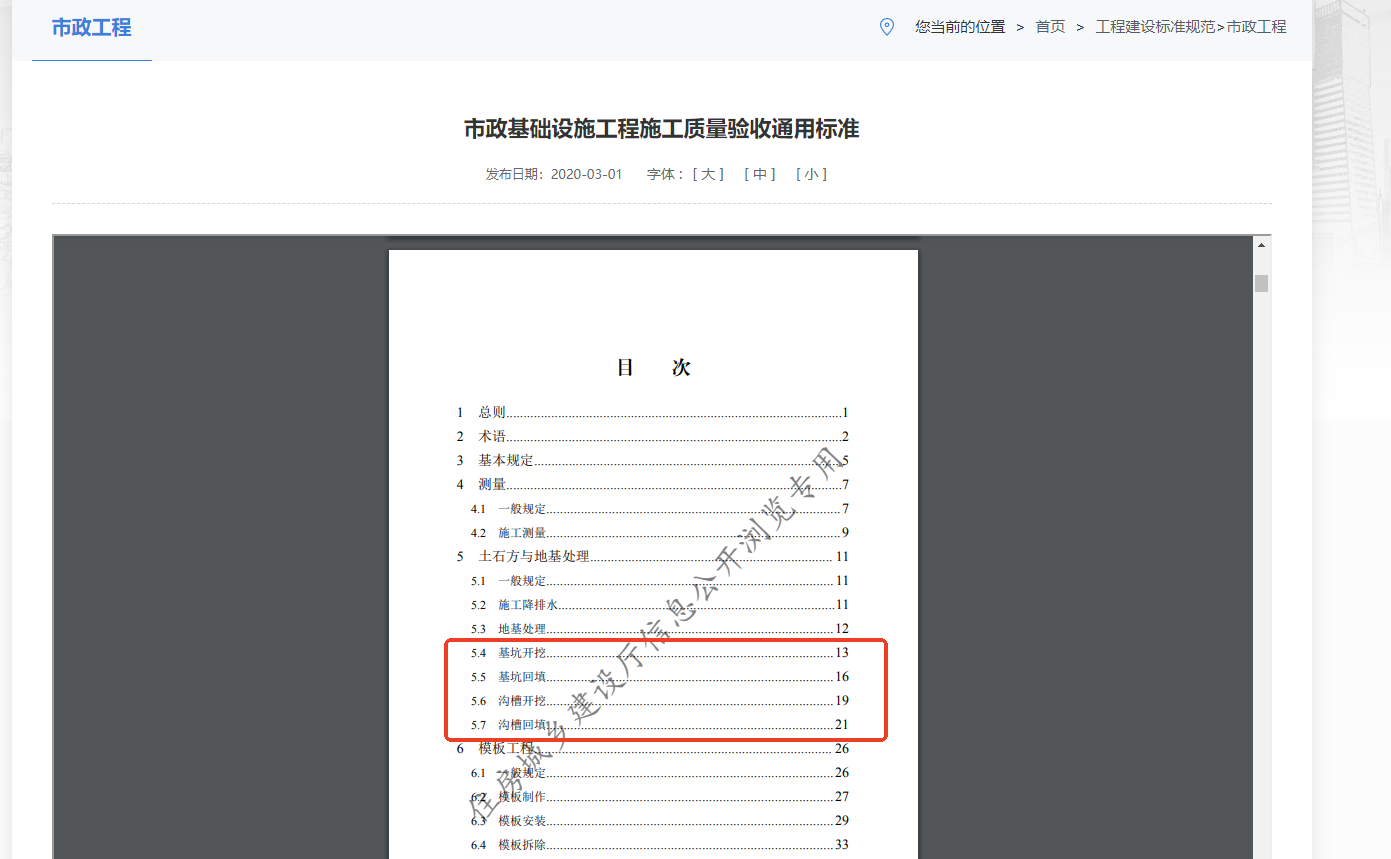Image resolution: width=1391 pixels, height=859 pixels.
Task: Click the scrollbar up arrow in PDF viewer
Action: (x=1261, y=245)
